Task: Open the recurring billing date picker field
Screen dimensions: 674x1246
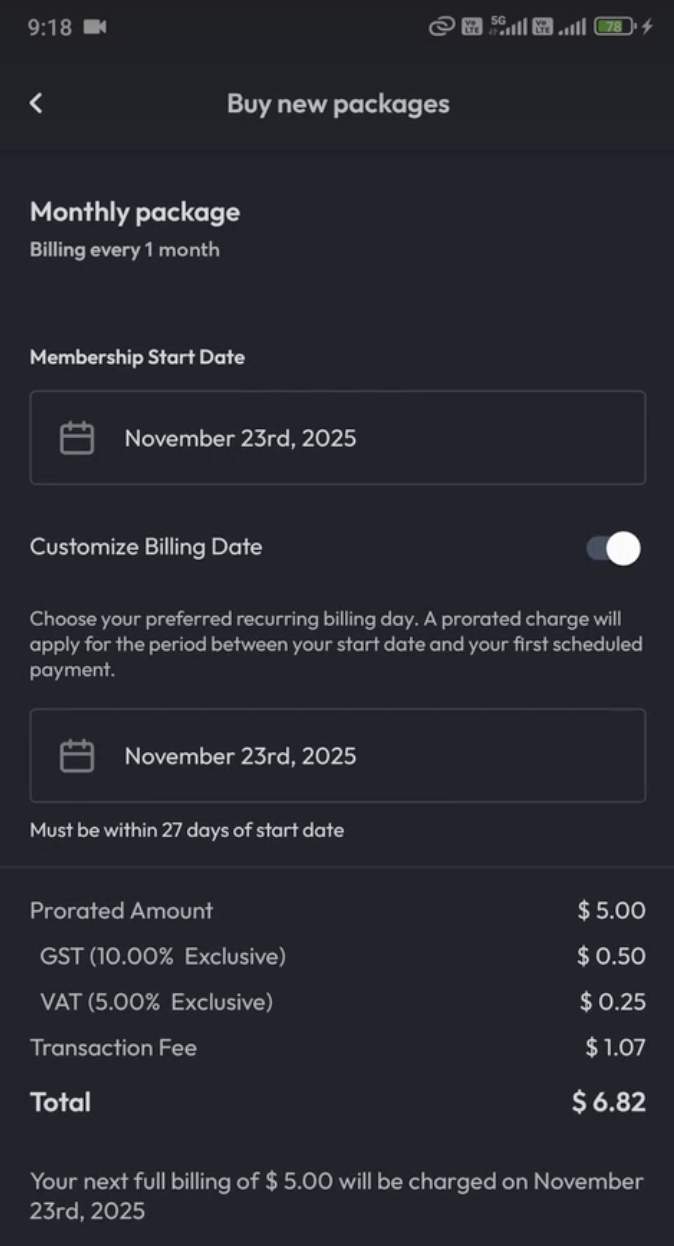Action: point(337,756)
